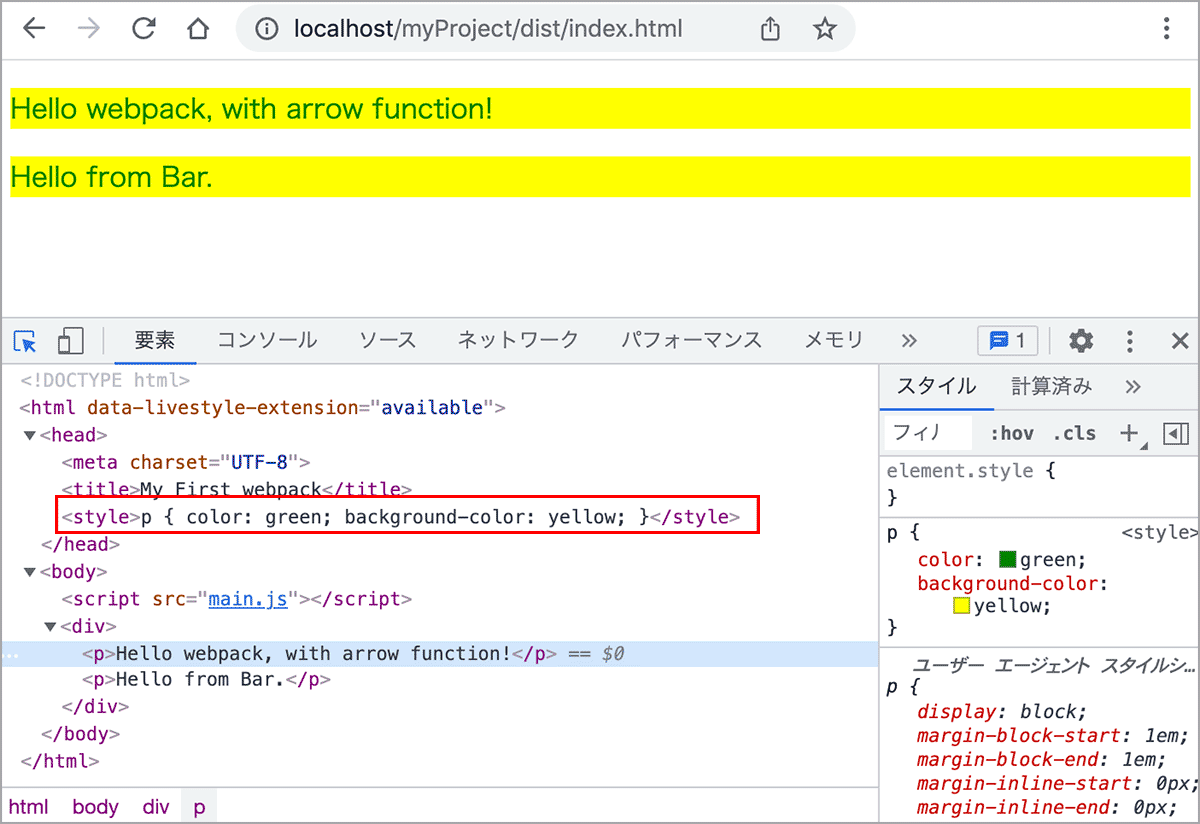Viewport: 1200px width, 824px height.
Task: Click the DOCTYPE html line
Action: coord(105,380)
